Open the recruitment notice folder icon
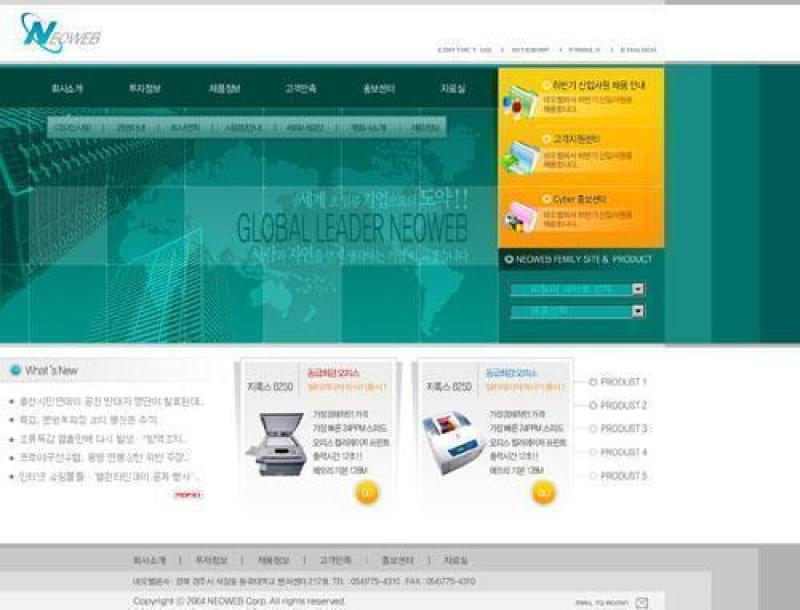The height and width of the screenshot is (610, 800). (520, 99)
